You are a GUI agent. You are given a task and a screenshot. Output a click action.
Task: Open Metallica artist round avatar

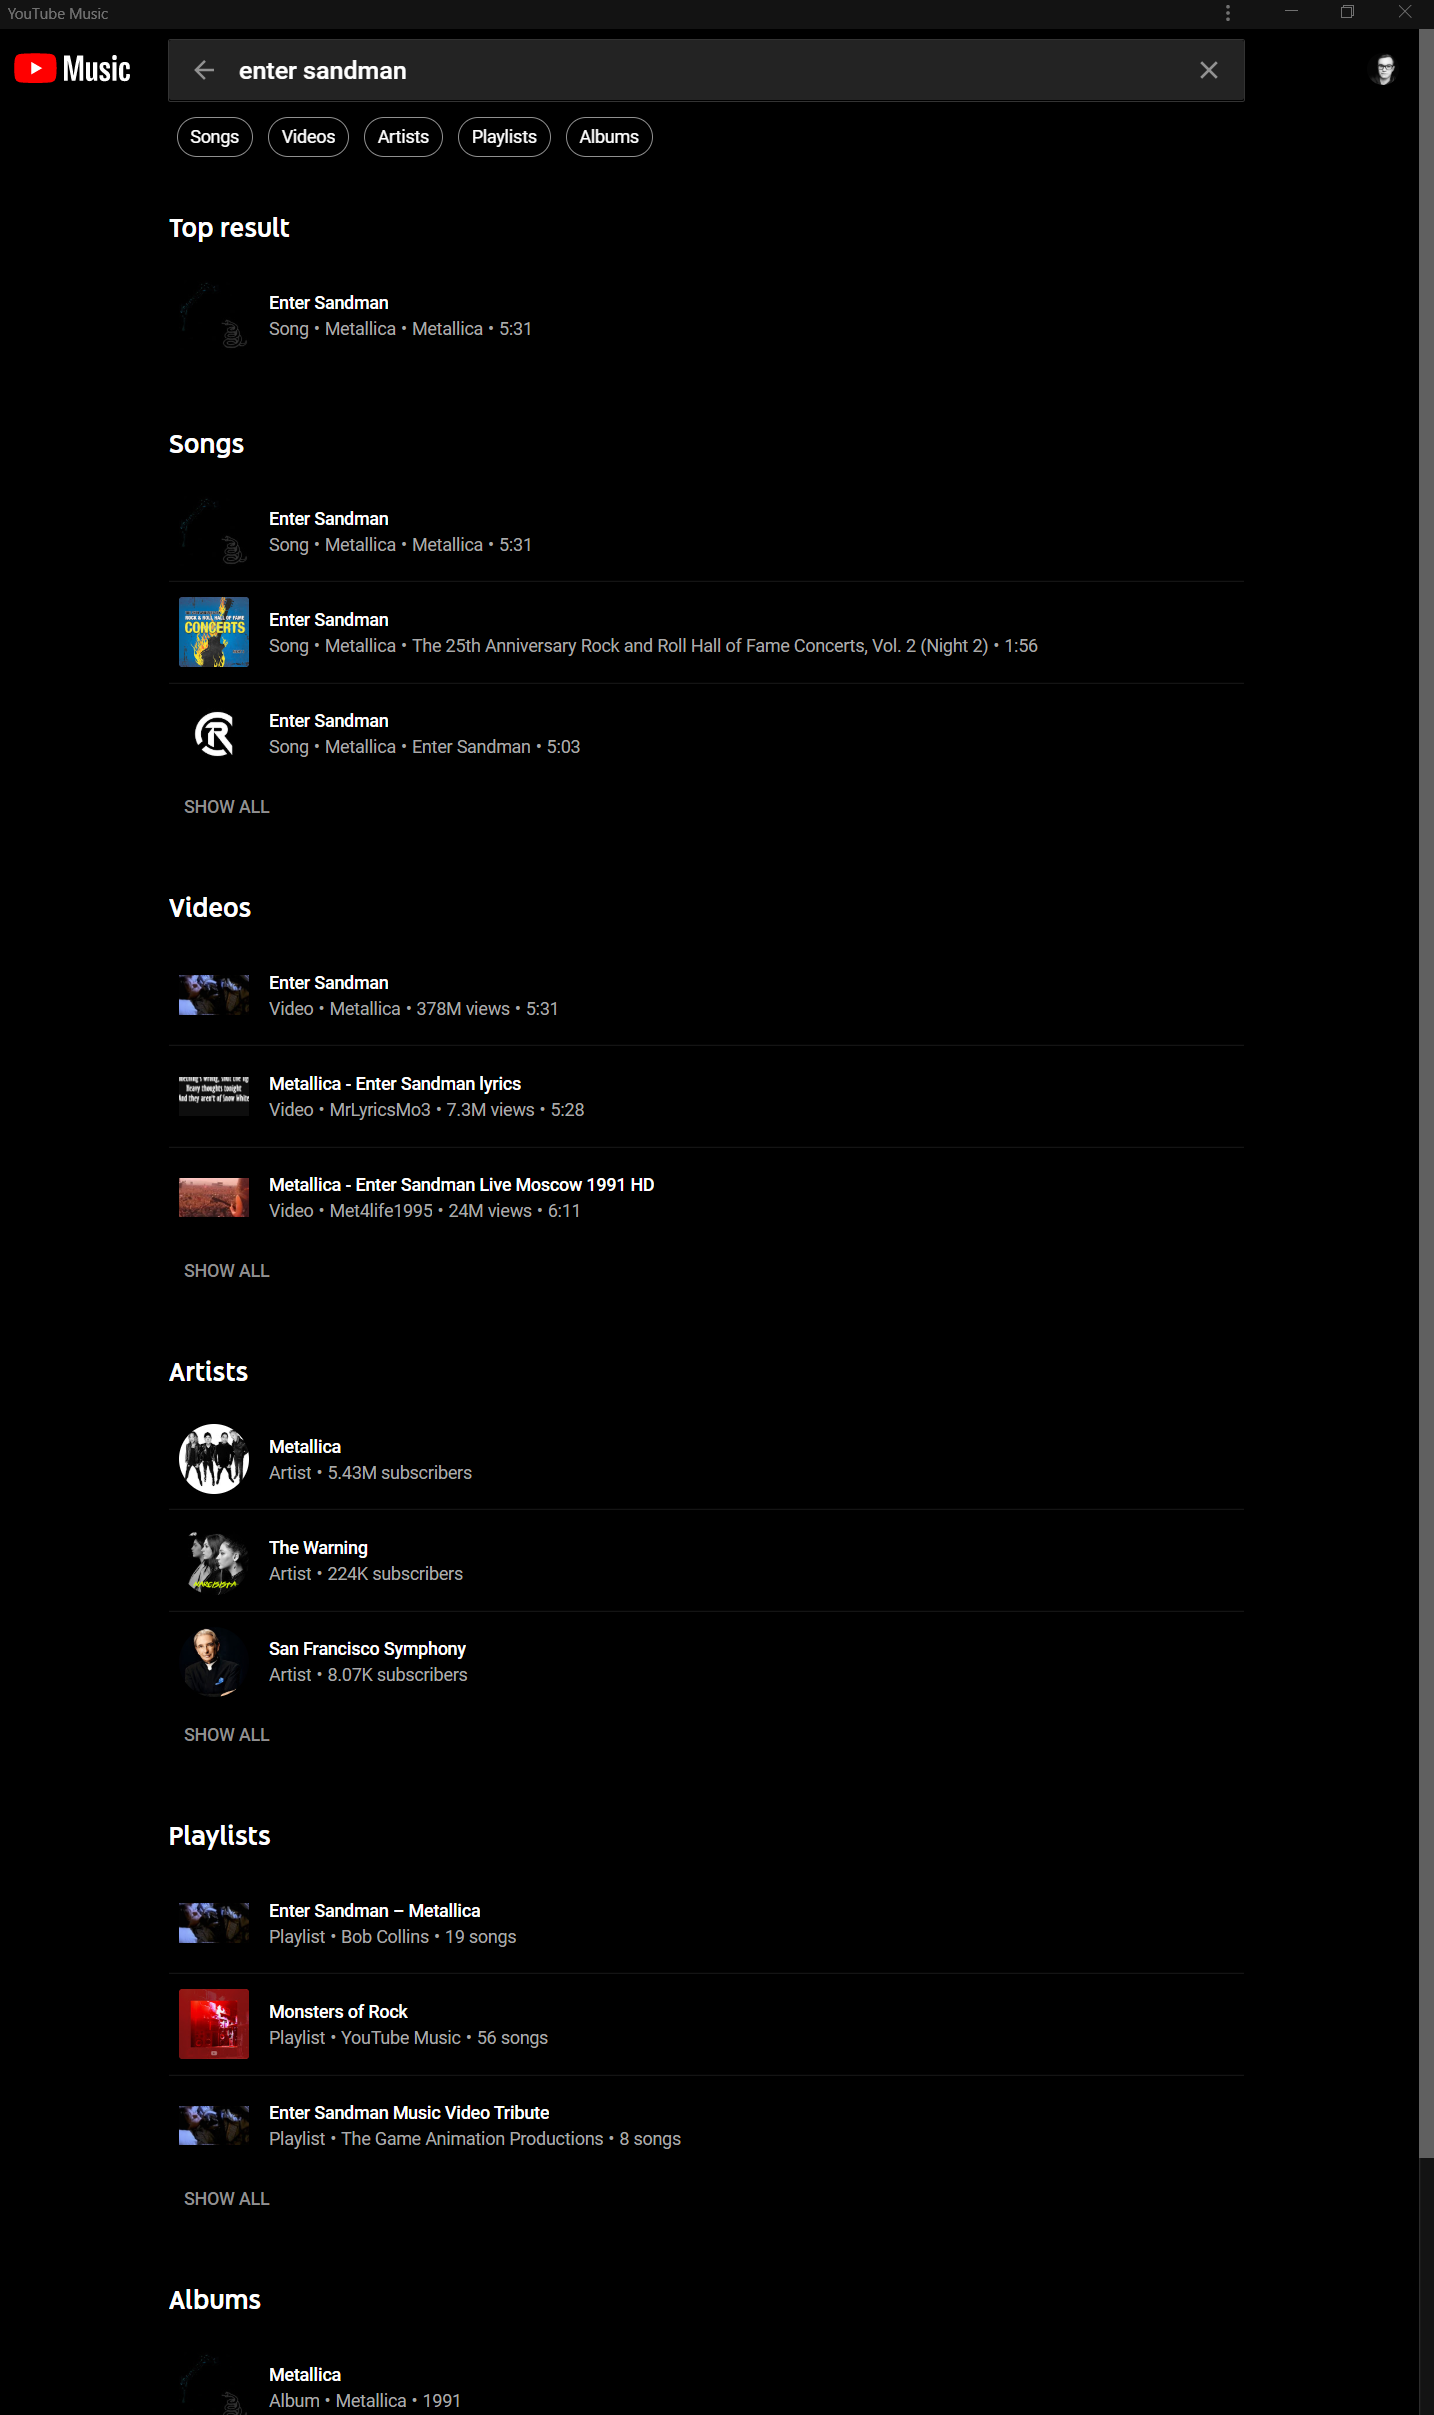click(x=214, y=1459)
